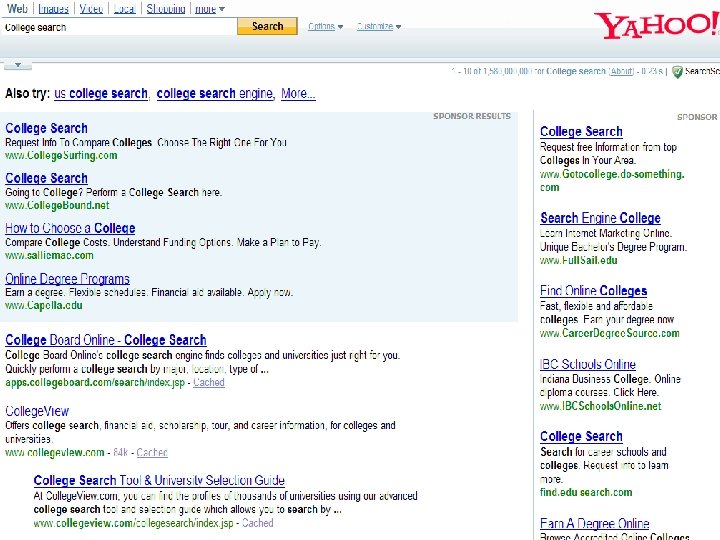
Task: Open the Cached link for the collegeboard result
Action: pyautogui.click(x=209, y=382)
